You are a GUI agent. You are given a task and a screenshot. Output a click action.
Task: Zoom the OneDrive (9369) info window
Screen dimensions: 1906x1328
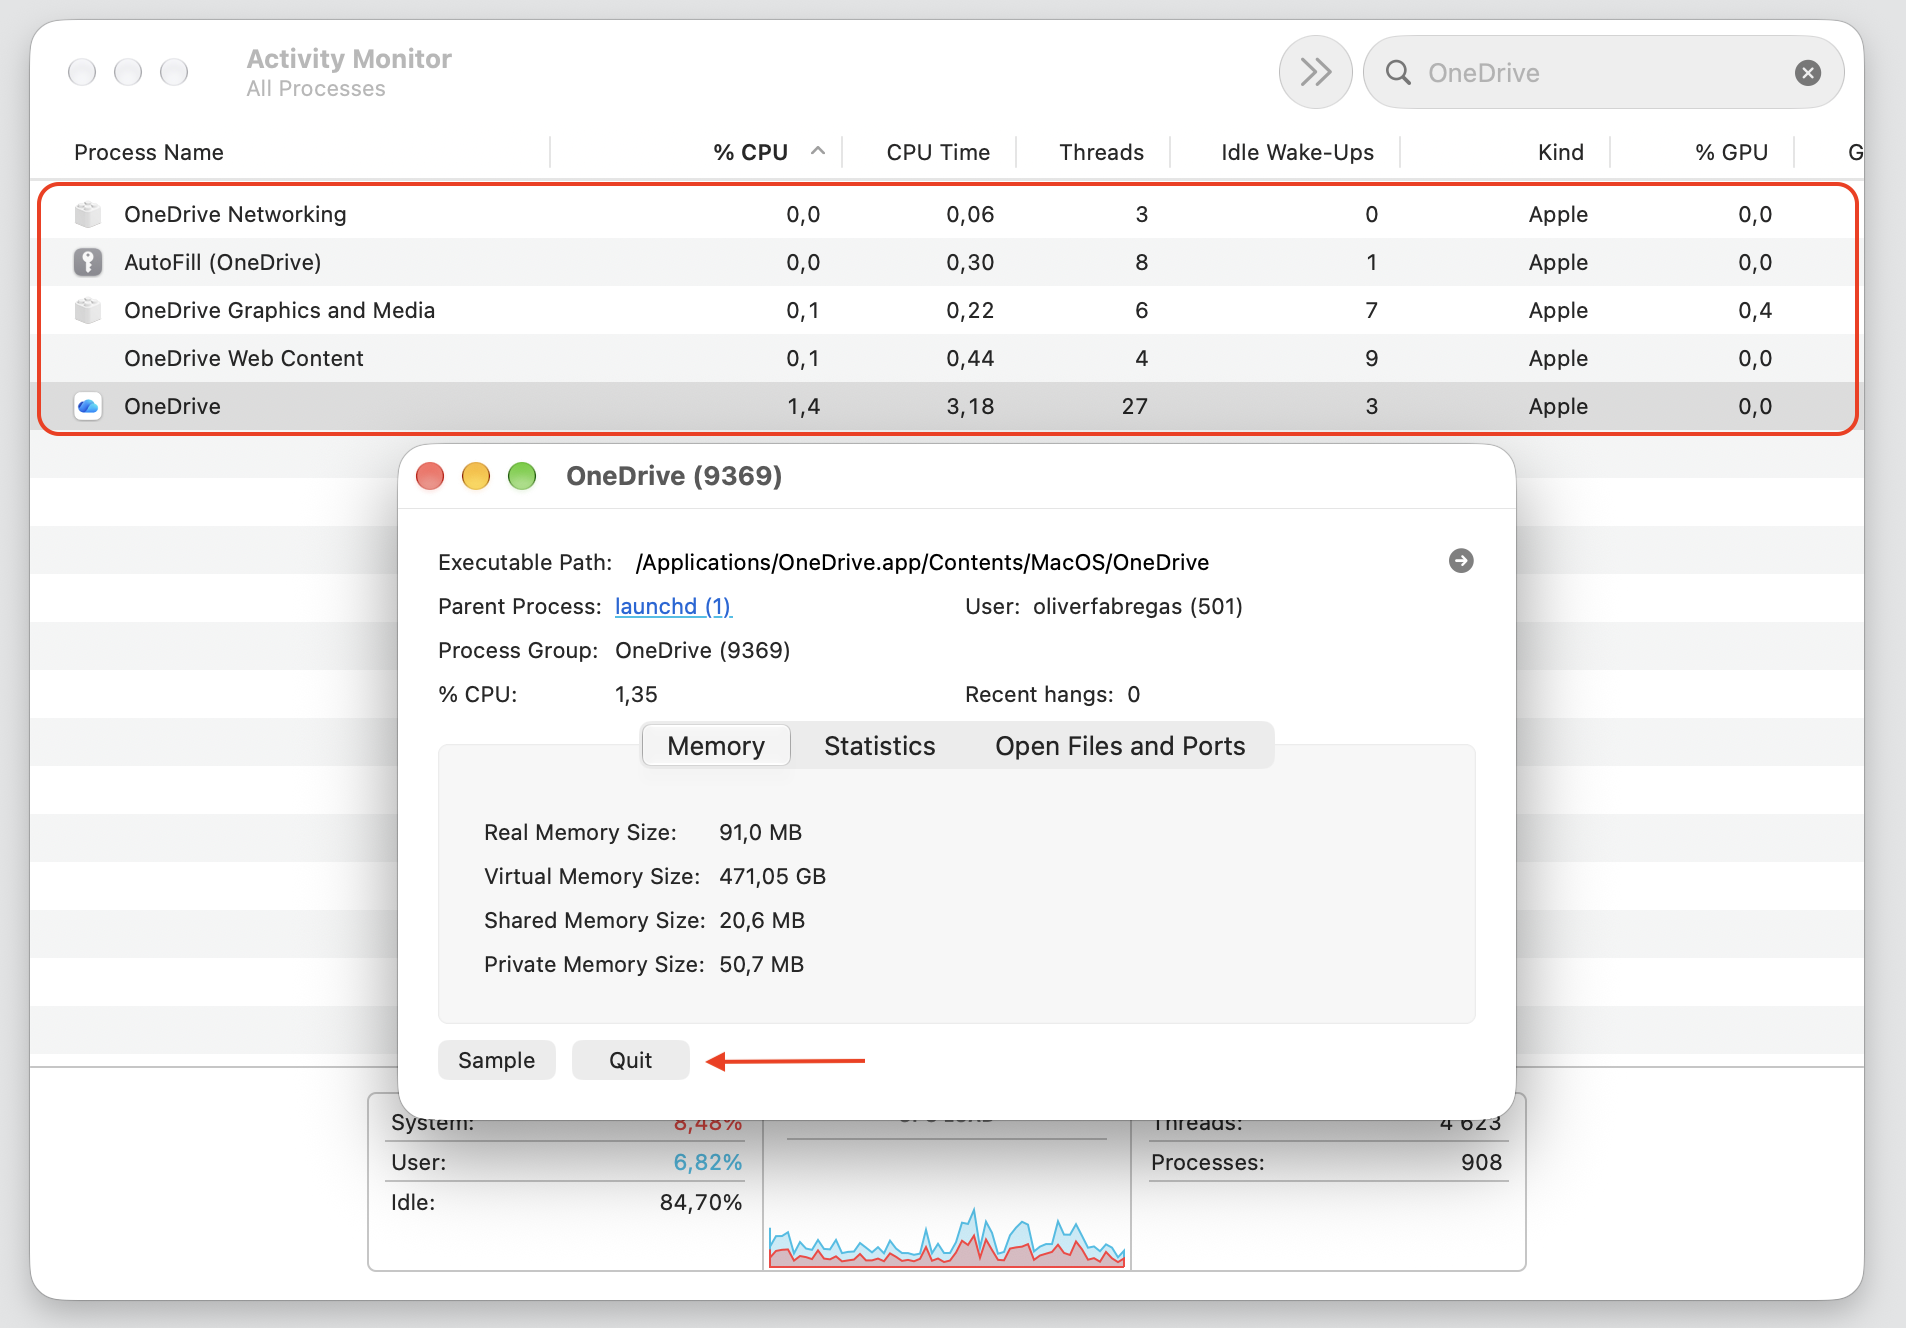[x=522, y=476]
